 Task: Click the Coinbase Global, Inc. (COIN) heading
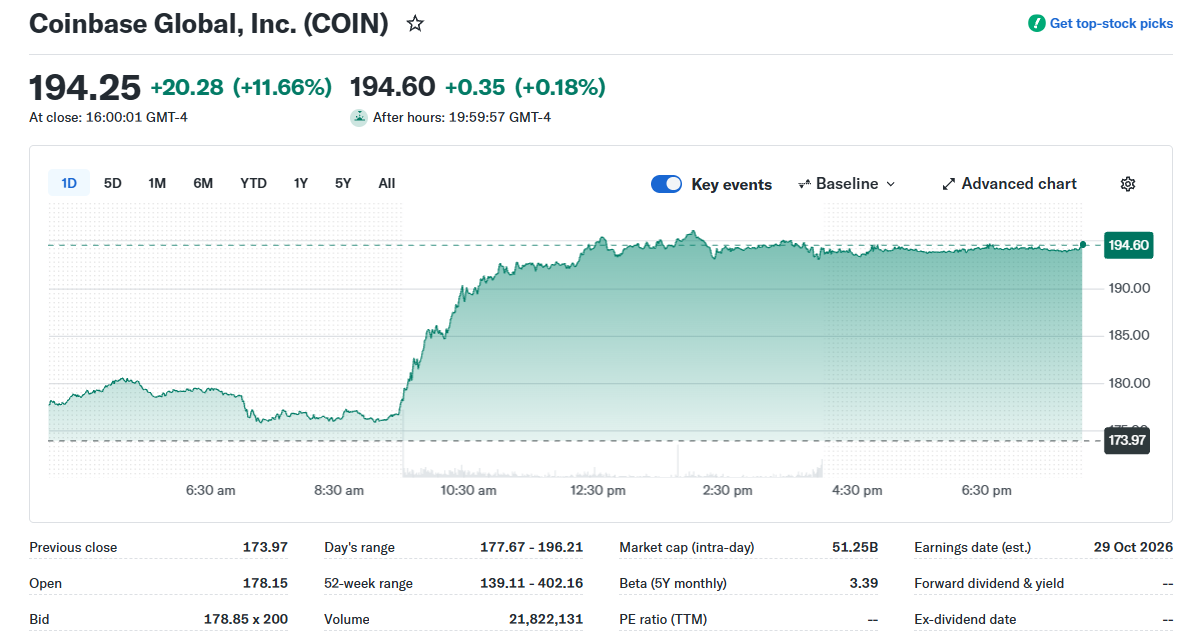(x=208, y=24)
